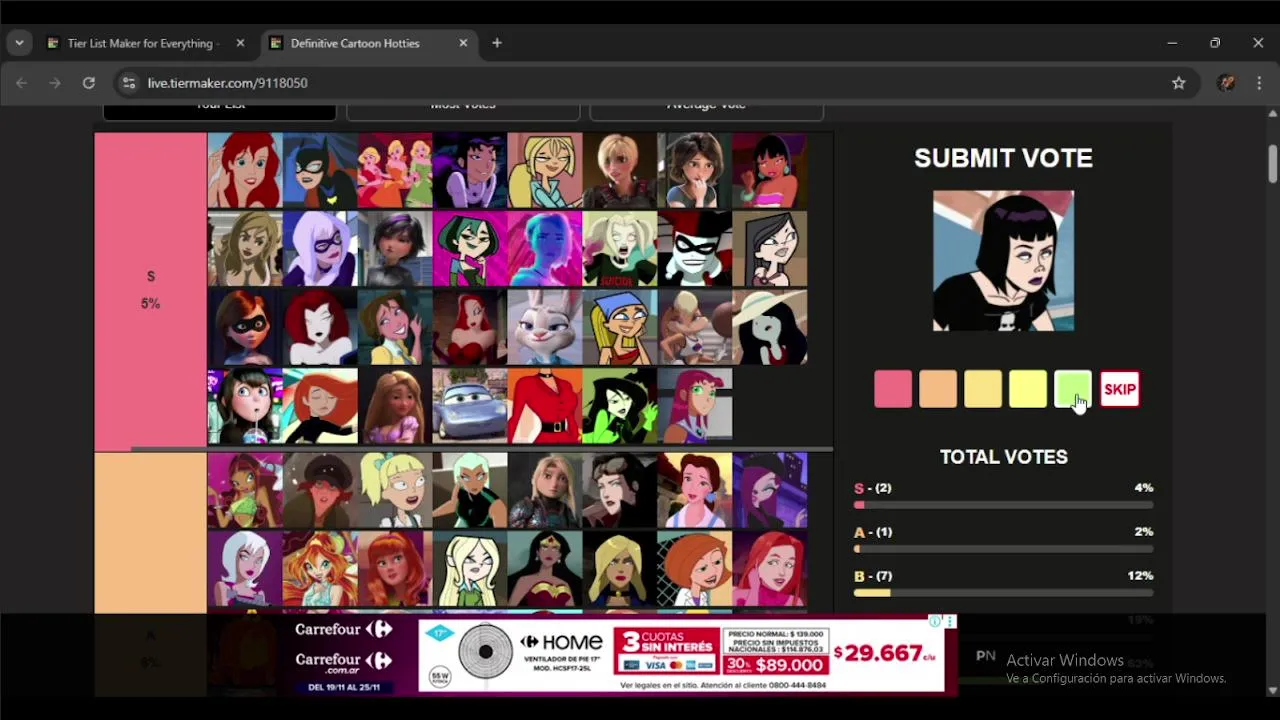Select the Harley Quinn thumbnail in S tier
1280x720 pixels.
click(x=695, y=248)
